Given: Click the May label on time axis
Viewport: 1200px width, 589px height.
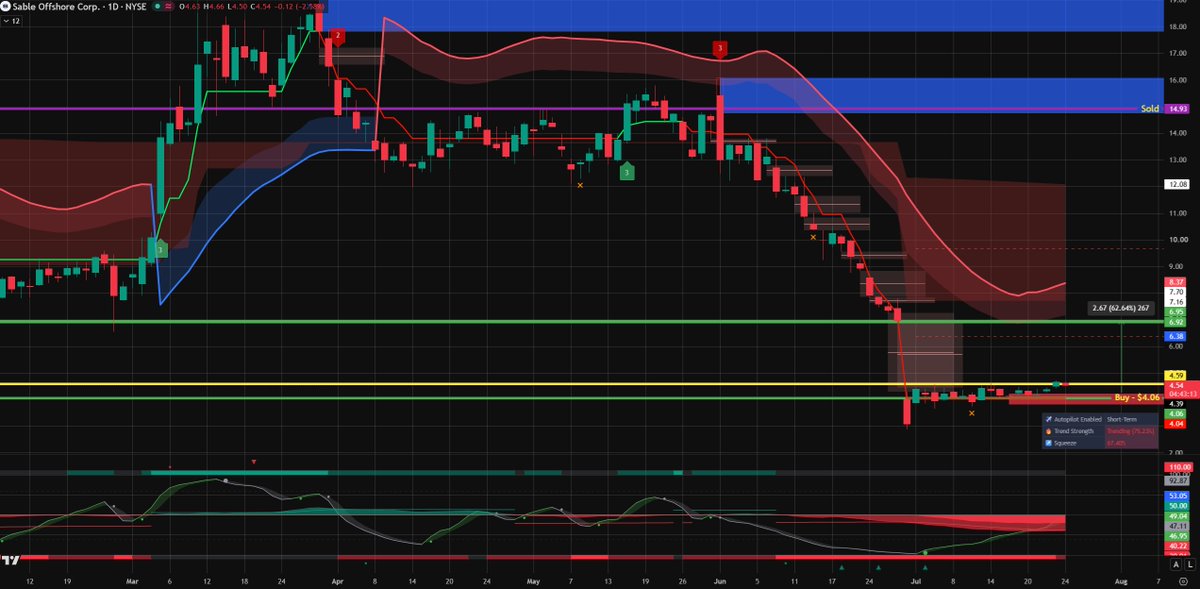Looking at the screenshot, I should click(x=533, y=580).
